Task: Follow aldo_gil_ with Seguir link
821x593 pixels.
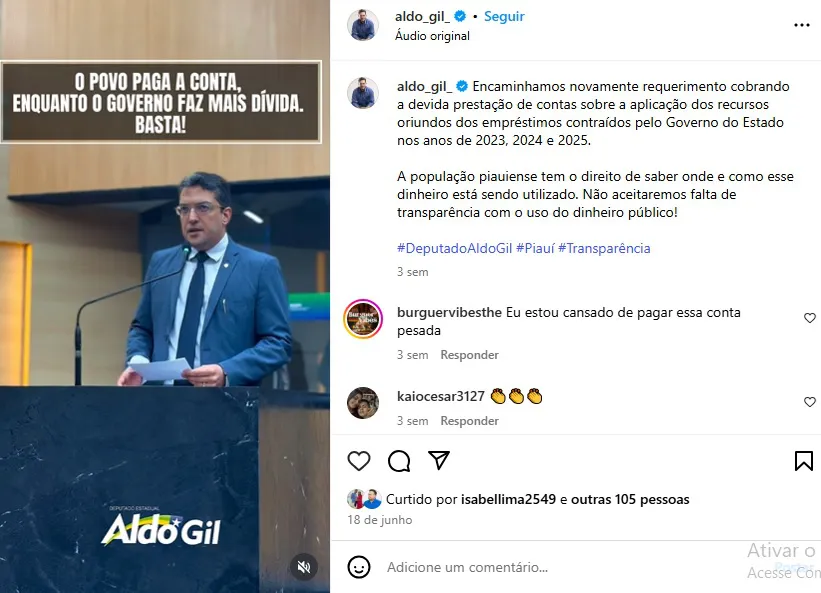Action: coord(504,16)
